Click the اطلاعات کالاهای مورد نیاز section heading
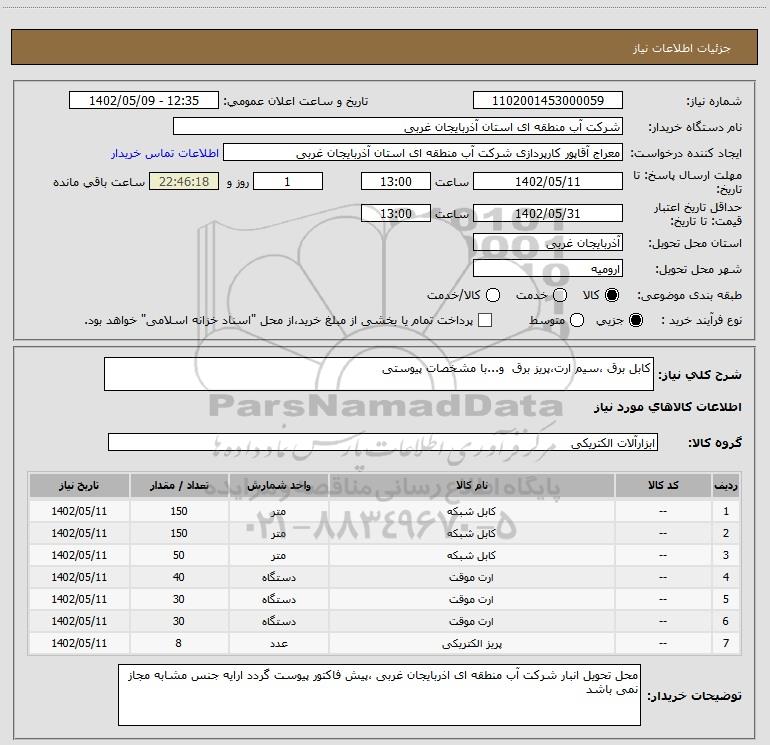The height and width of the screenshot is (745, 770). tap(668, 407)
